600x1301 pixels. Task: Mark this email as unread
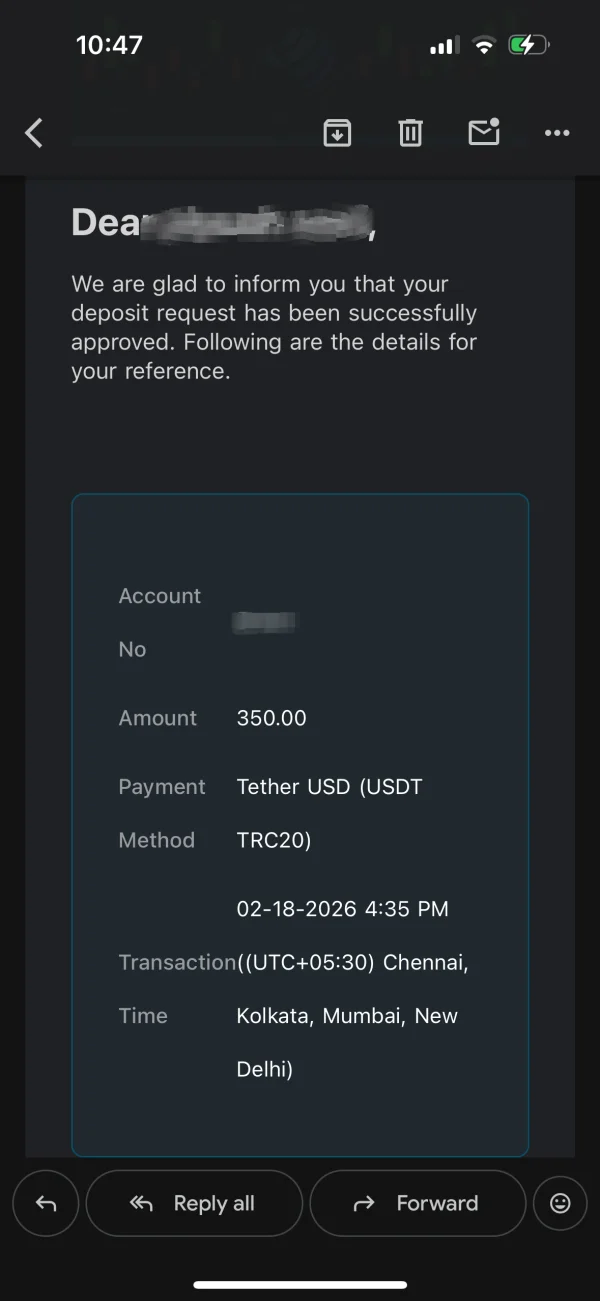click(484, 132)
